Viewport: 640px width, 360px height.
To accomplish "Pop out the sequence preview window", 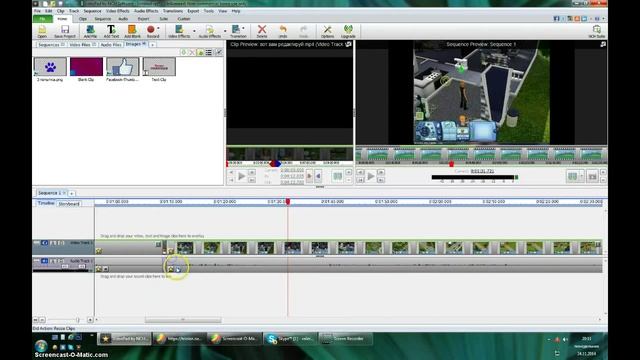I will tap(603, 44).
